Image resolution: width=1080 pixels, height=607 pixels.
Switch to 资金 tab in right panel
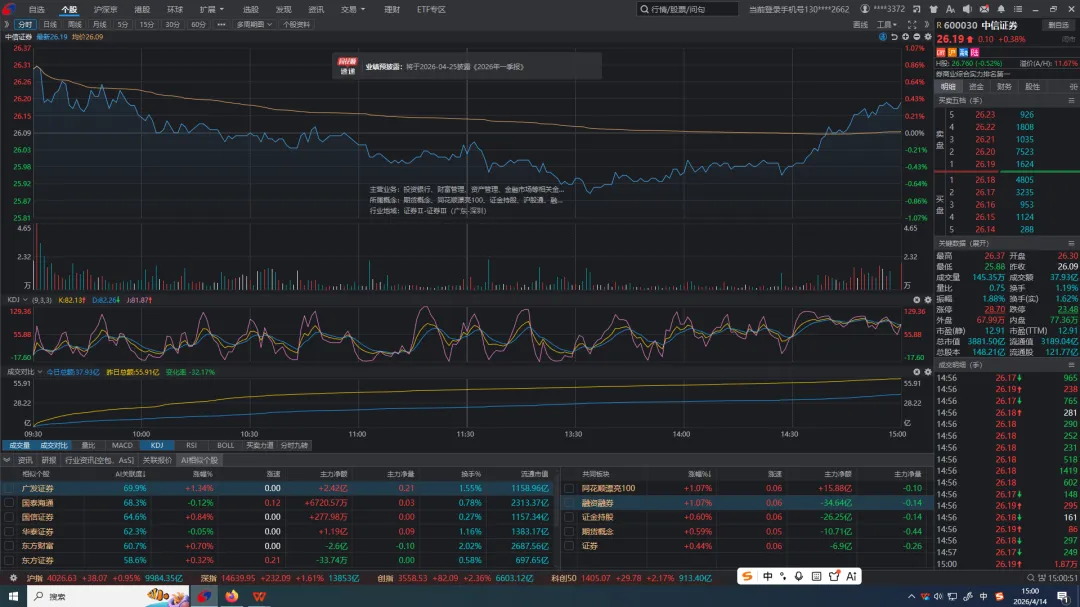[x=976, y=87]
